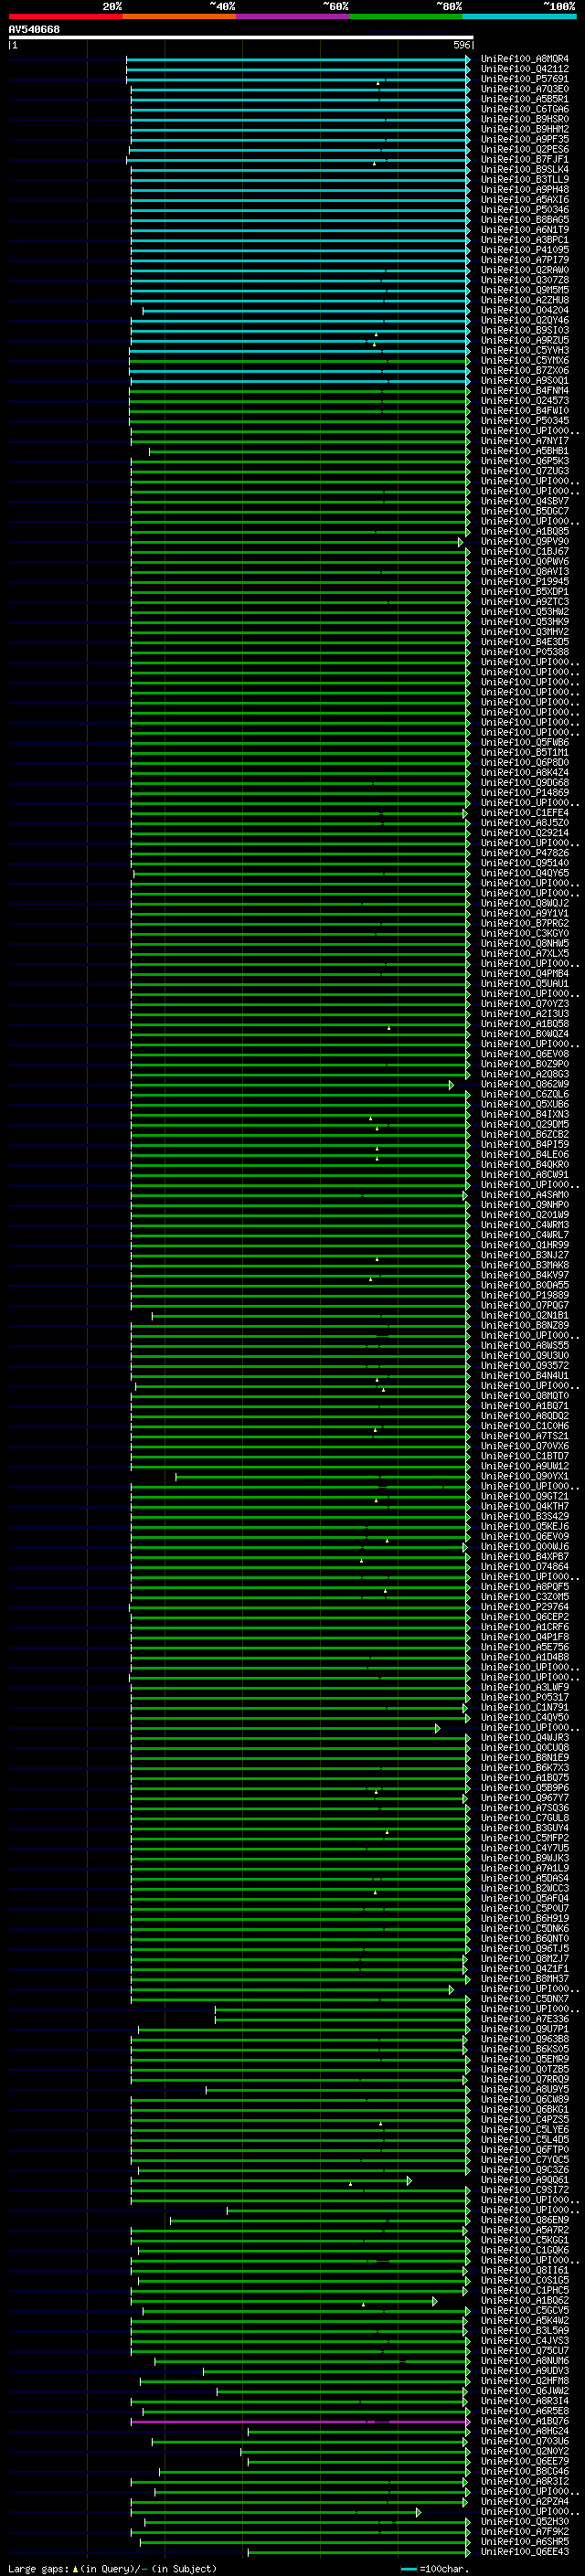The width and height of the screenshot is (585, 2576).
Task: Select the UniRef100_P19945 label
Action: tap(525, 582)
